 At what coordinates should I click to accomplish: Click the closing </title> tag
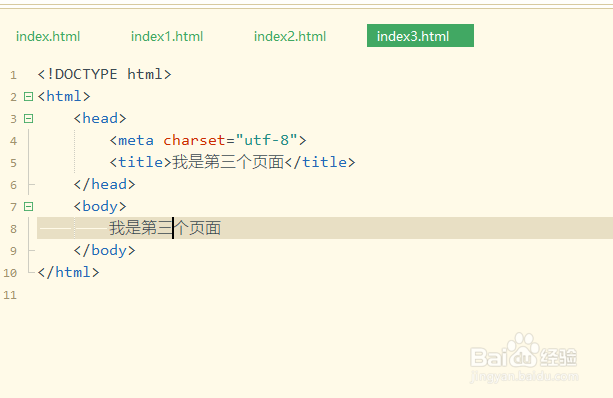[320, 162]
